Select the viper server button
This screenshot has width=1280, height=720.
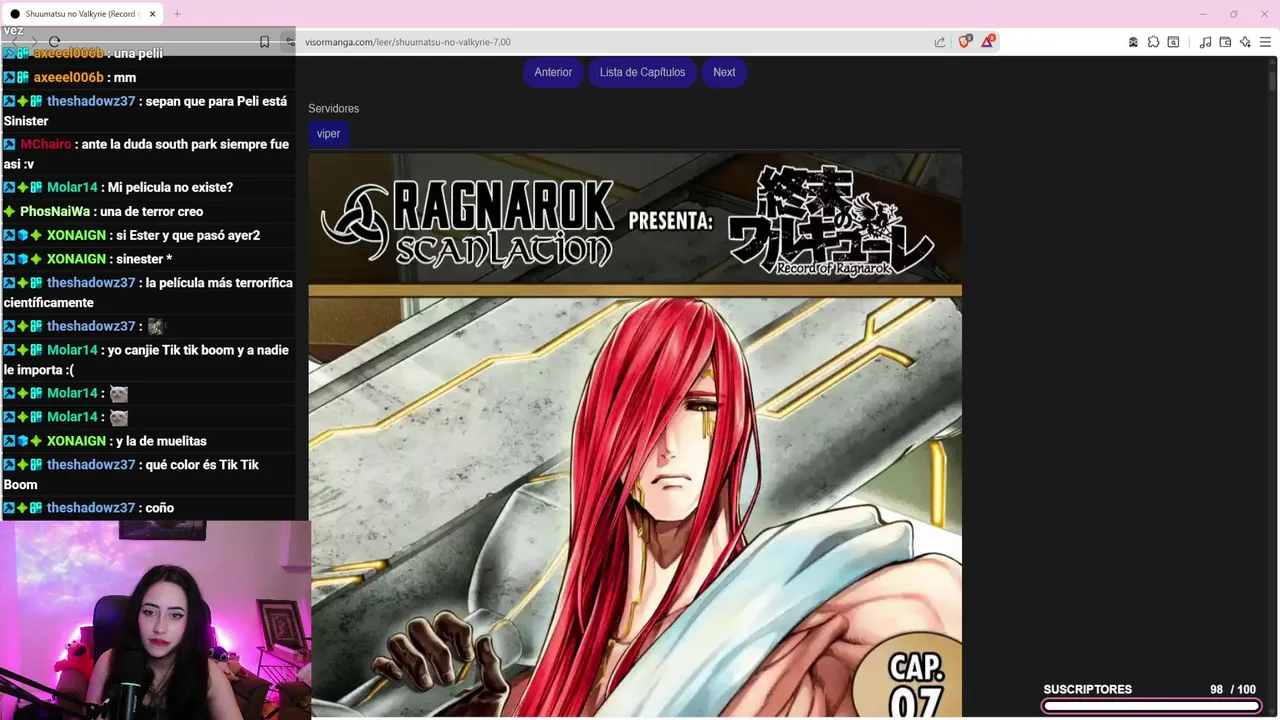[x=328, y=134]
